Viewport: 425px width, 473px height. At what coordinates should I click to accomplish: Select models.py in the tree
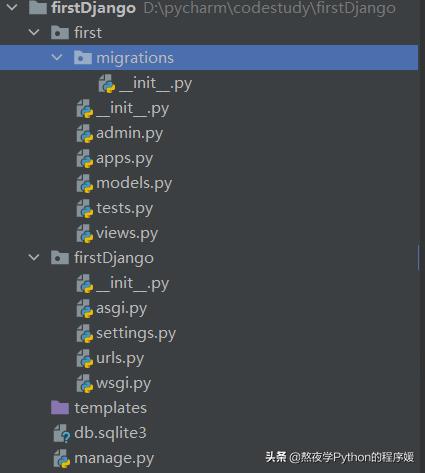click(134, 183)
